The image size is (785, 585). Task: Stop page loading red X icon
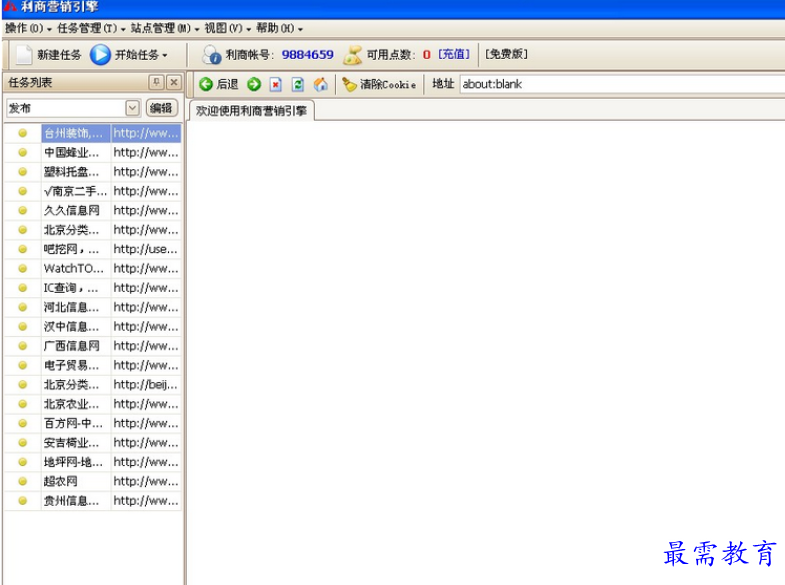click(x=275, y=84)
